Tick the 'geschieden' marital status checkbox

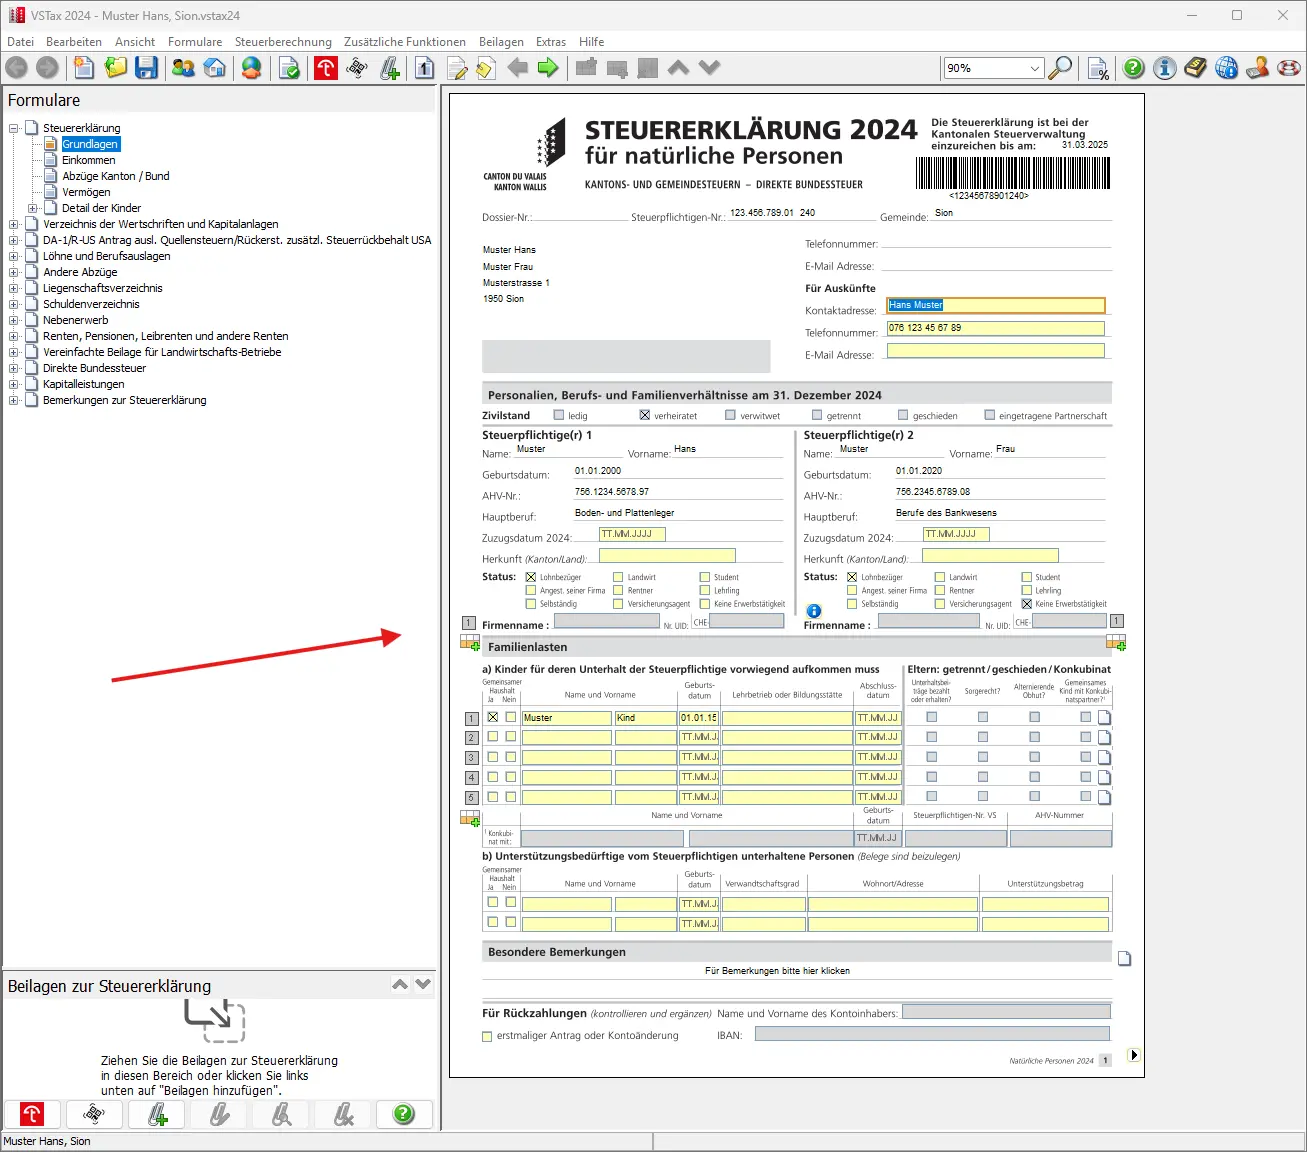pyautogui.click(x=904, y=415)
